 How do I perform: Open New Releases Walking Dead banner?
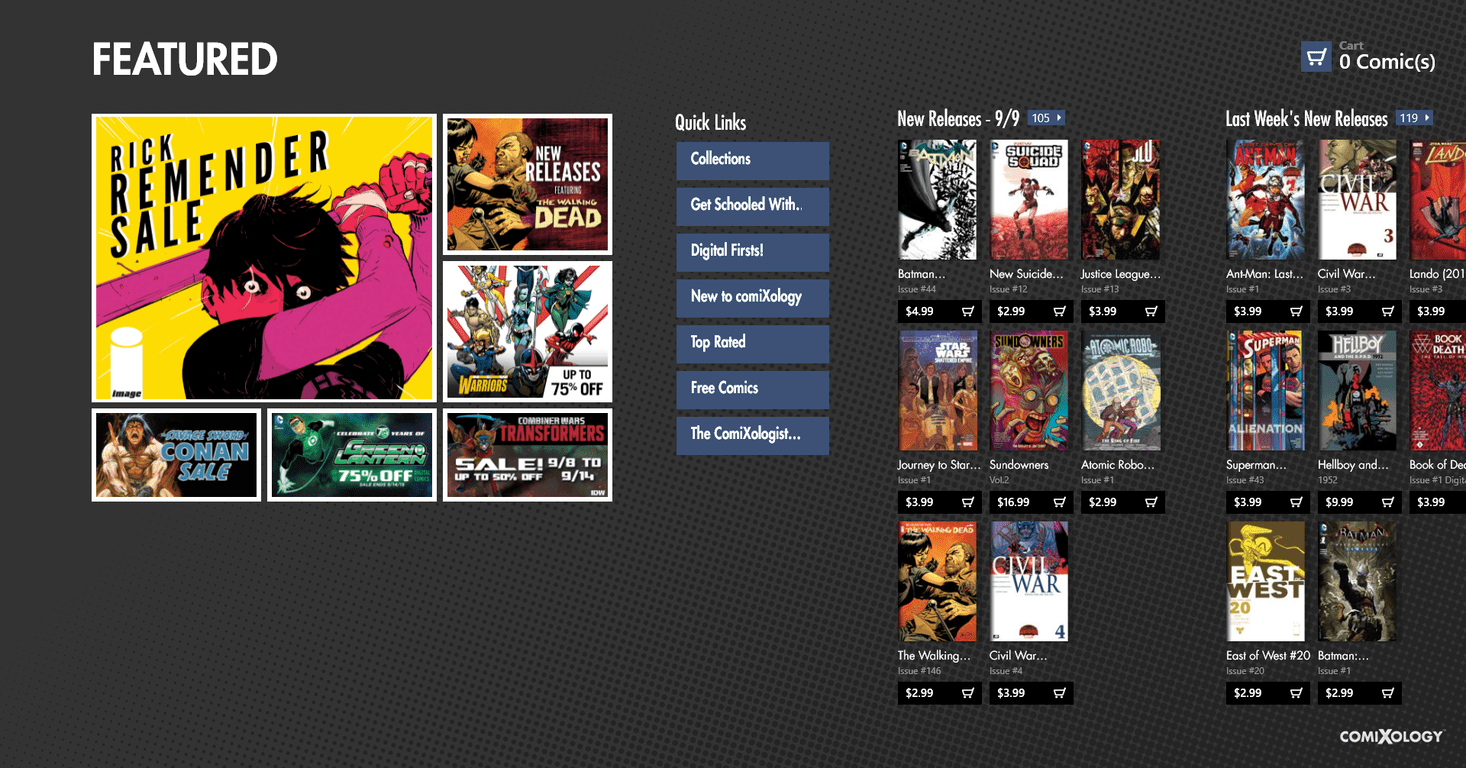tap(527, 185)
